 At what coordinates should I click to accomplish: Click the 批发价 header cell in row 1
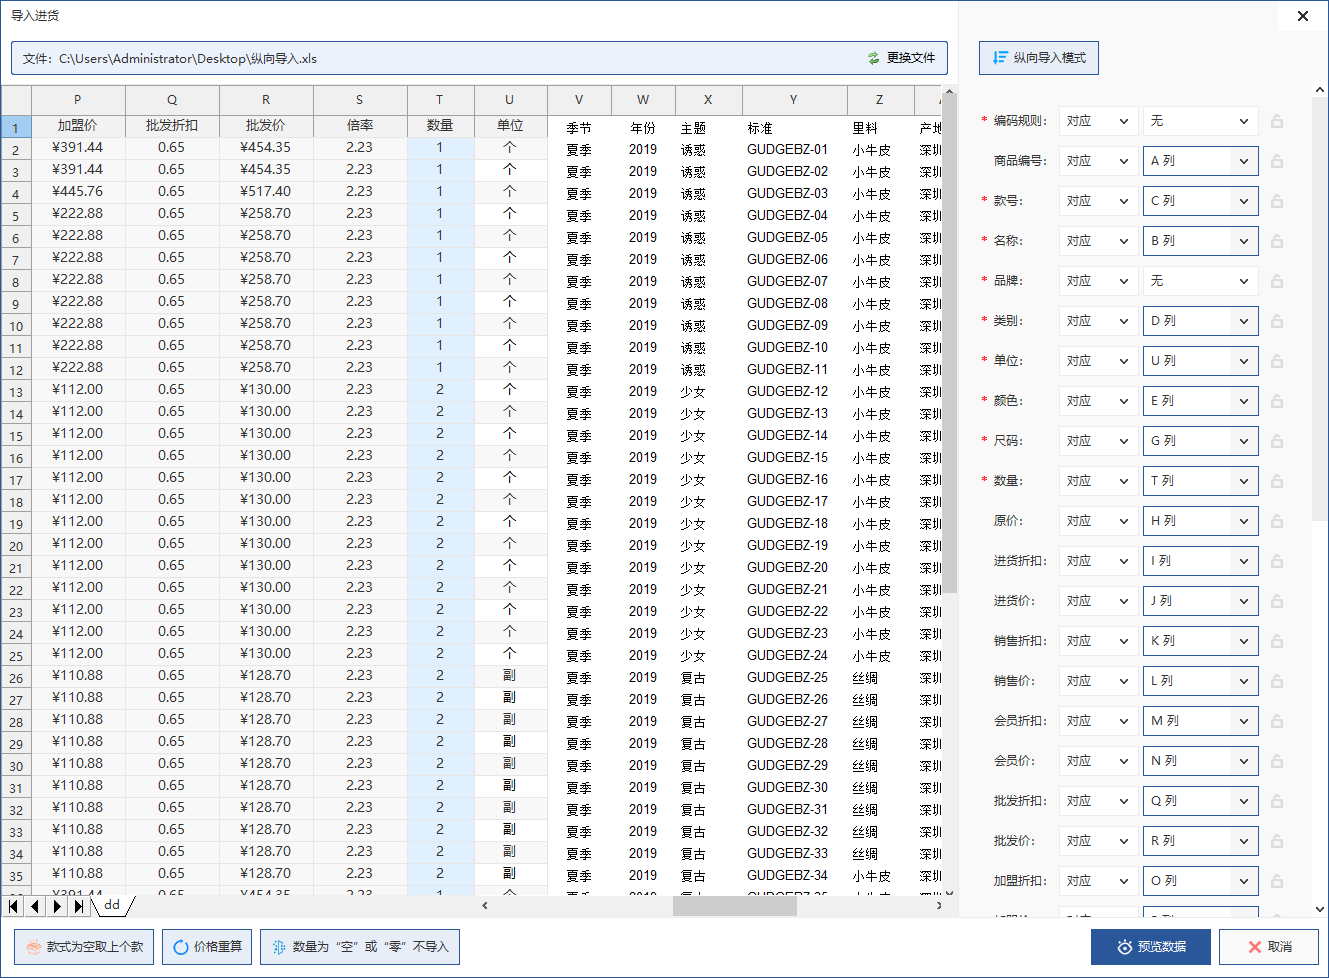tap(266, 125)
